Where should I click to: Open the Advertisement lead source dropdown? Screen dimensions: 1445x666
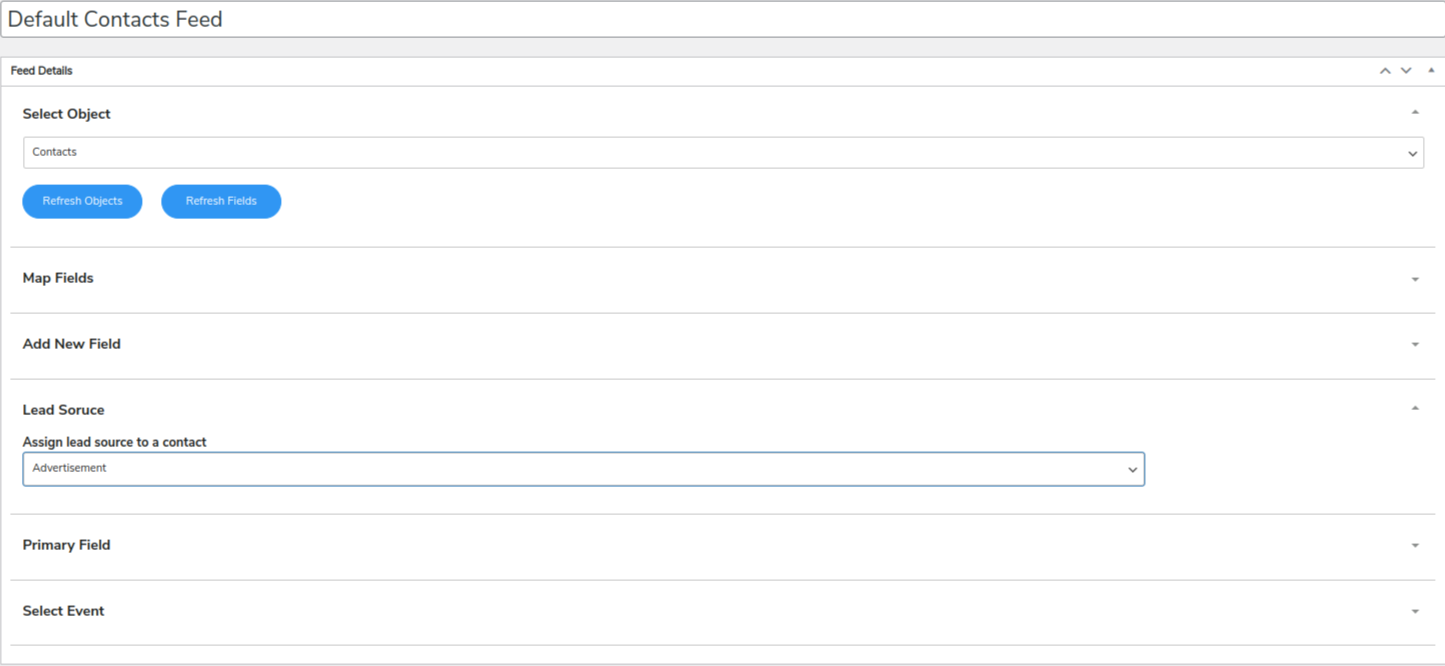click(x=583, y=468)
